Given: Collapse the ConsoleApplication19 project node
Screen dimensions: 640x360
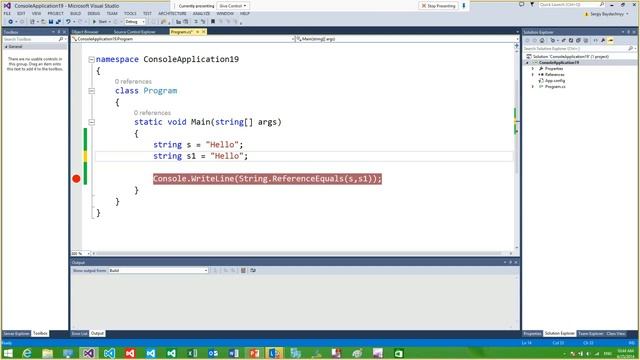Looking at the screenshot, I should (x=527, y=62).
